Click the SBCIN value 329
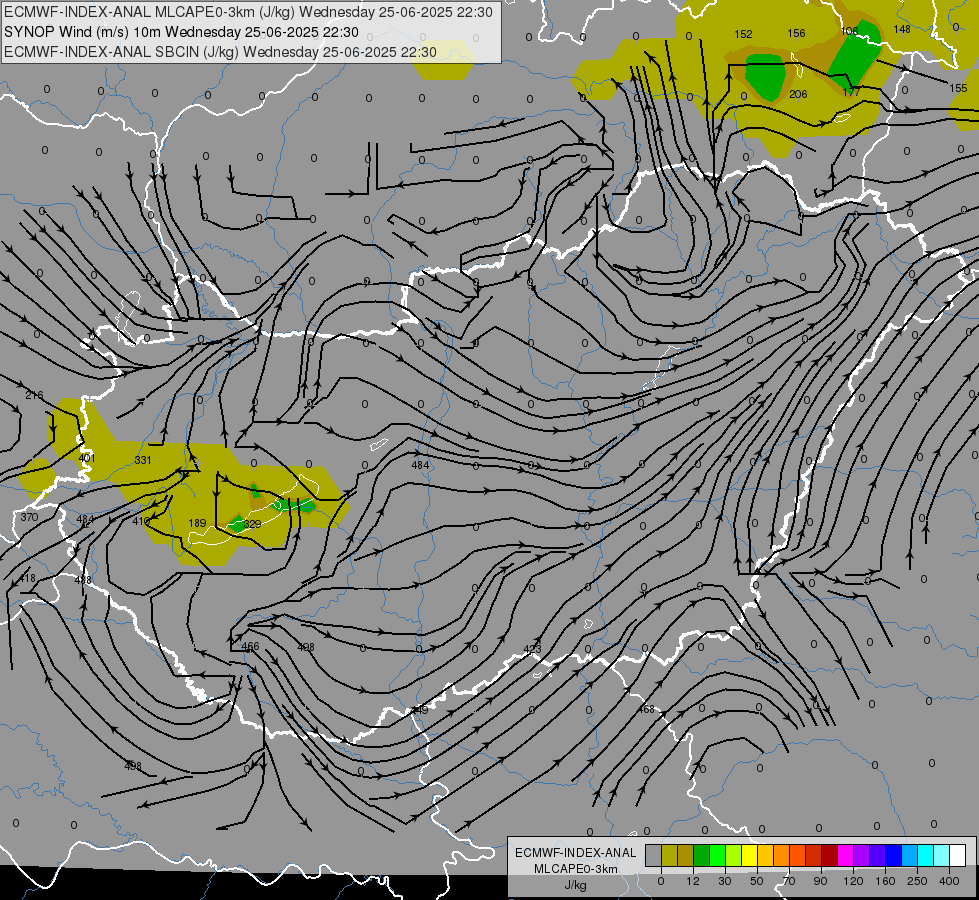 coord(252,524)
